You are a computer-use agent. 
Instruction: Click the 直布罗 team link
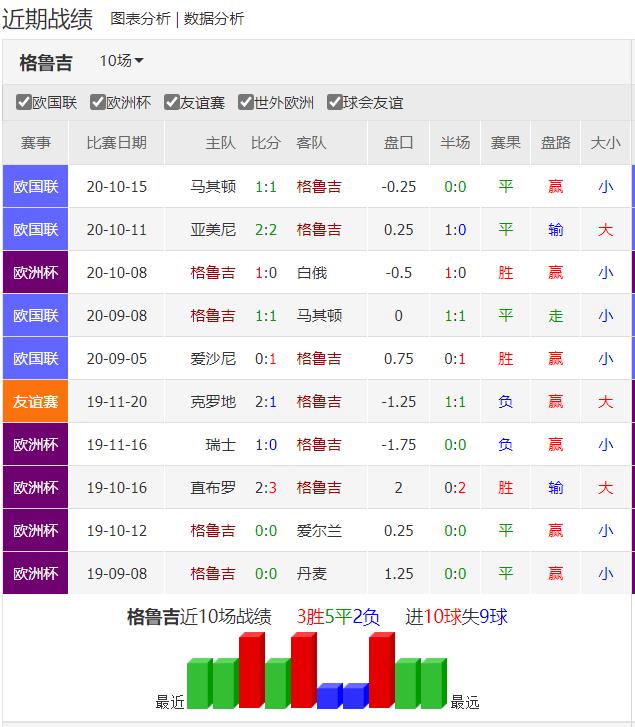213,487
